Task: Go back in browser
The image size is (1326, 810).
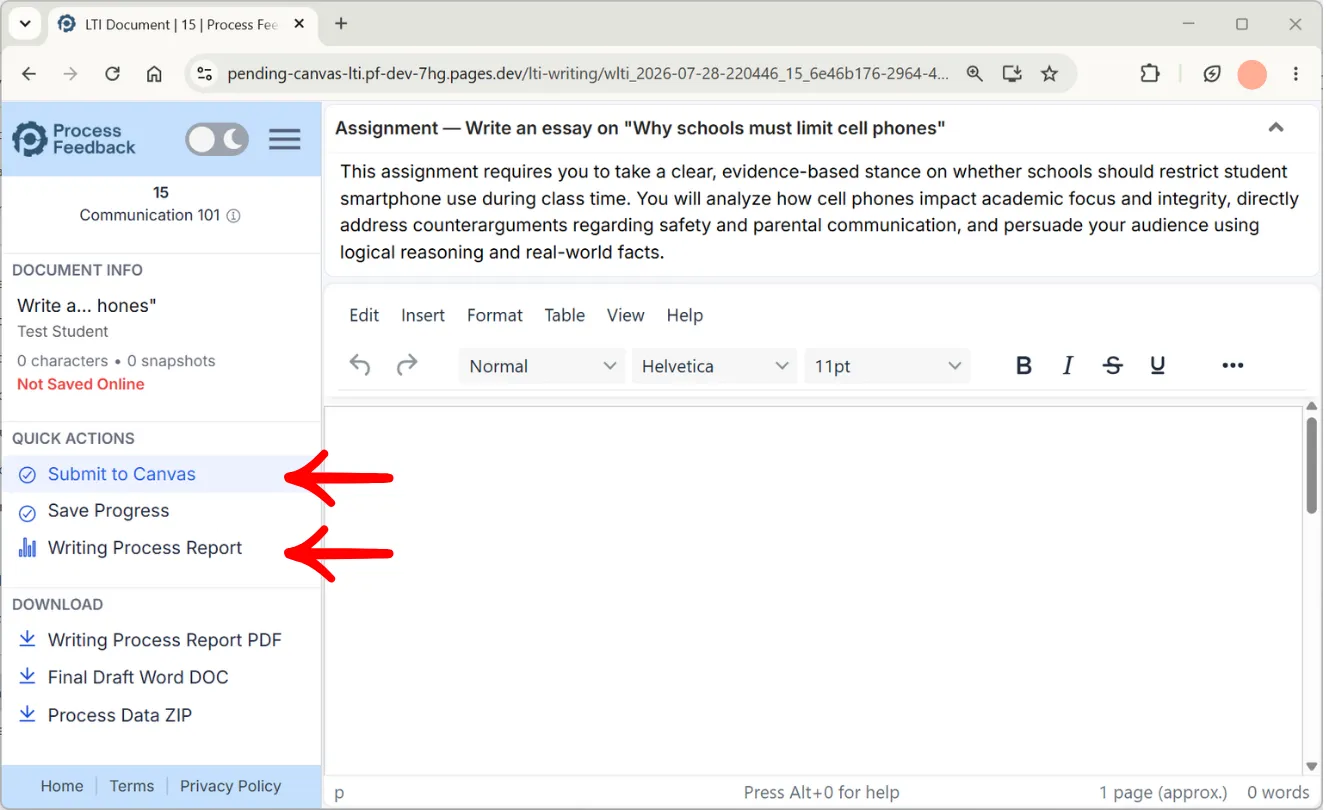Action: (x=29, y=74)
